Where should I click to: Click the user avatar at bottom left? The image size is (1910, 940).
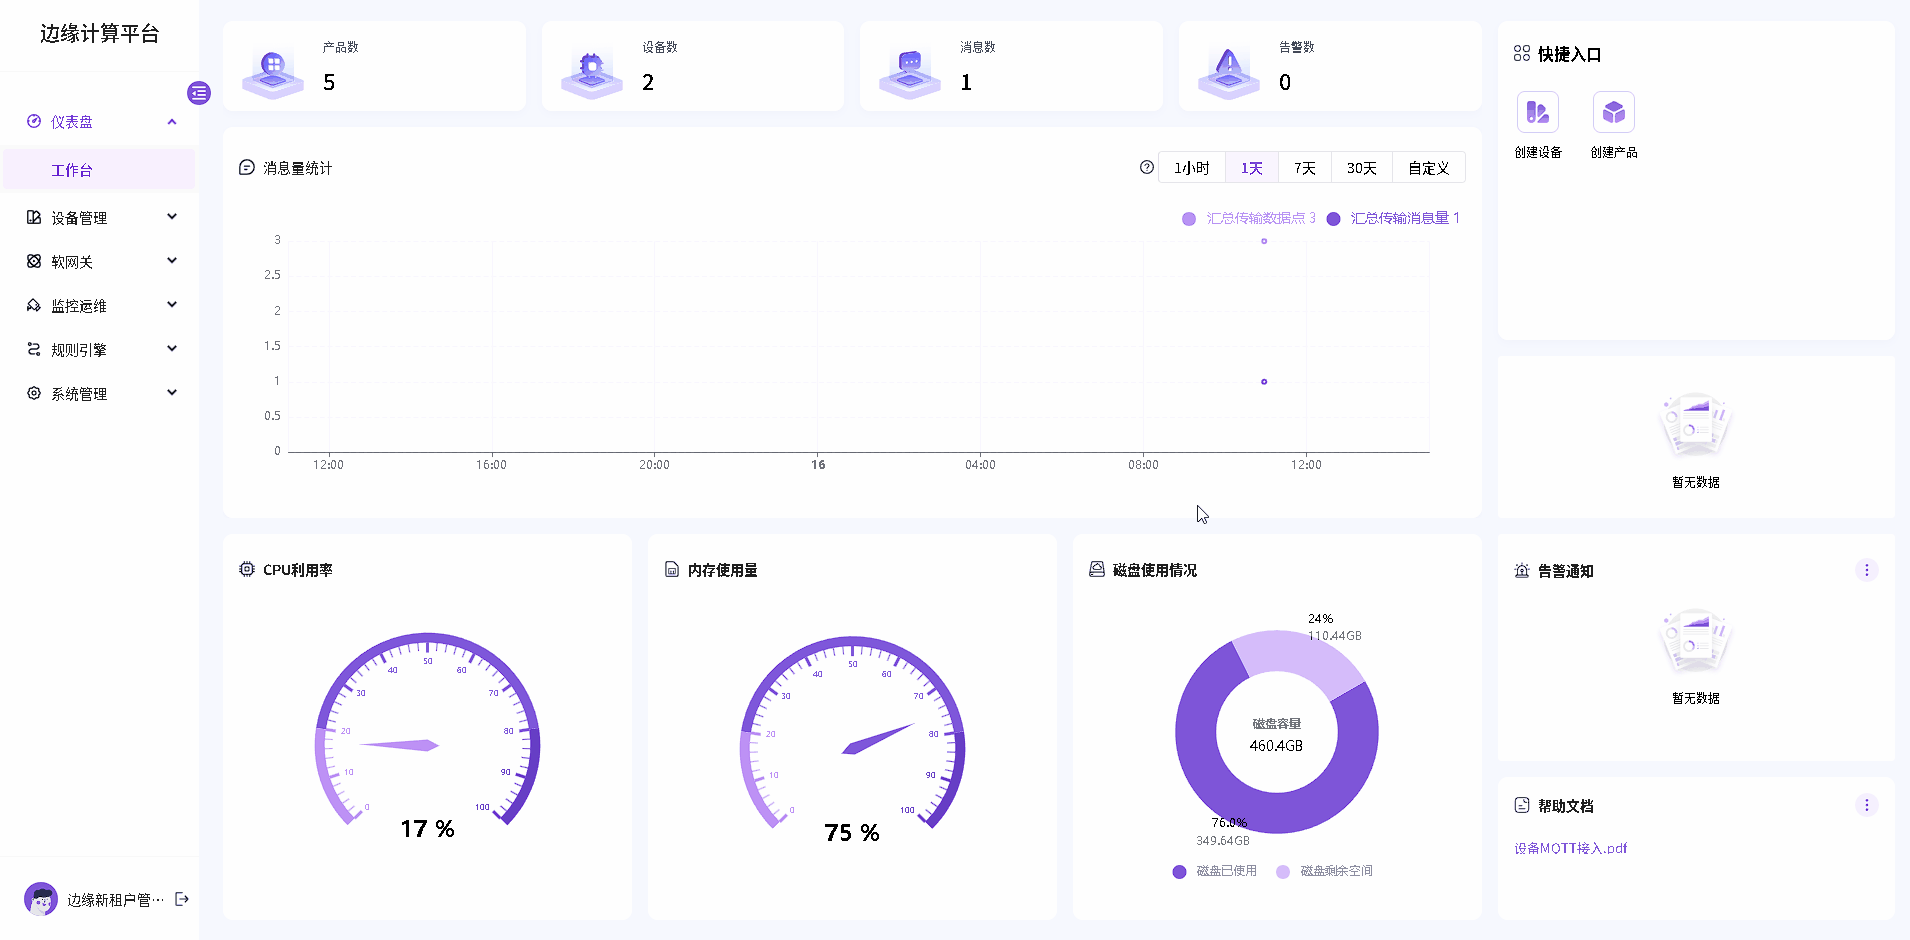41,899
